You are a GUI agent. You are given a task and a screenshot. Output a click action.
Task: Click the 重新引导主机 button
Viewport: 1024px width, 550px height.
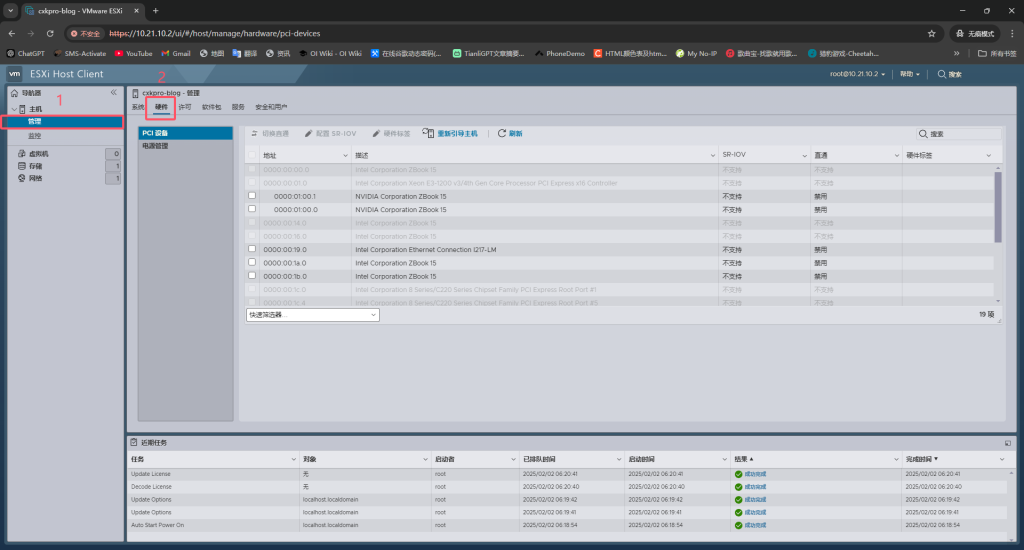(x=451, y=133)
